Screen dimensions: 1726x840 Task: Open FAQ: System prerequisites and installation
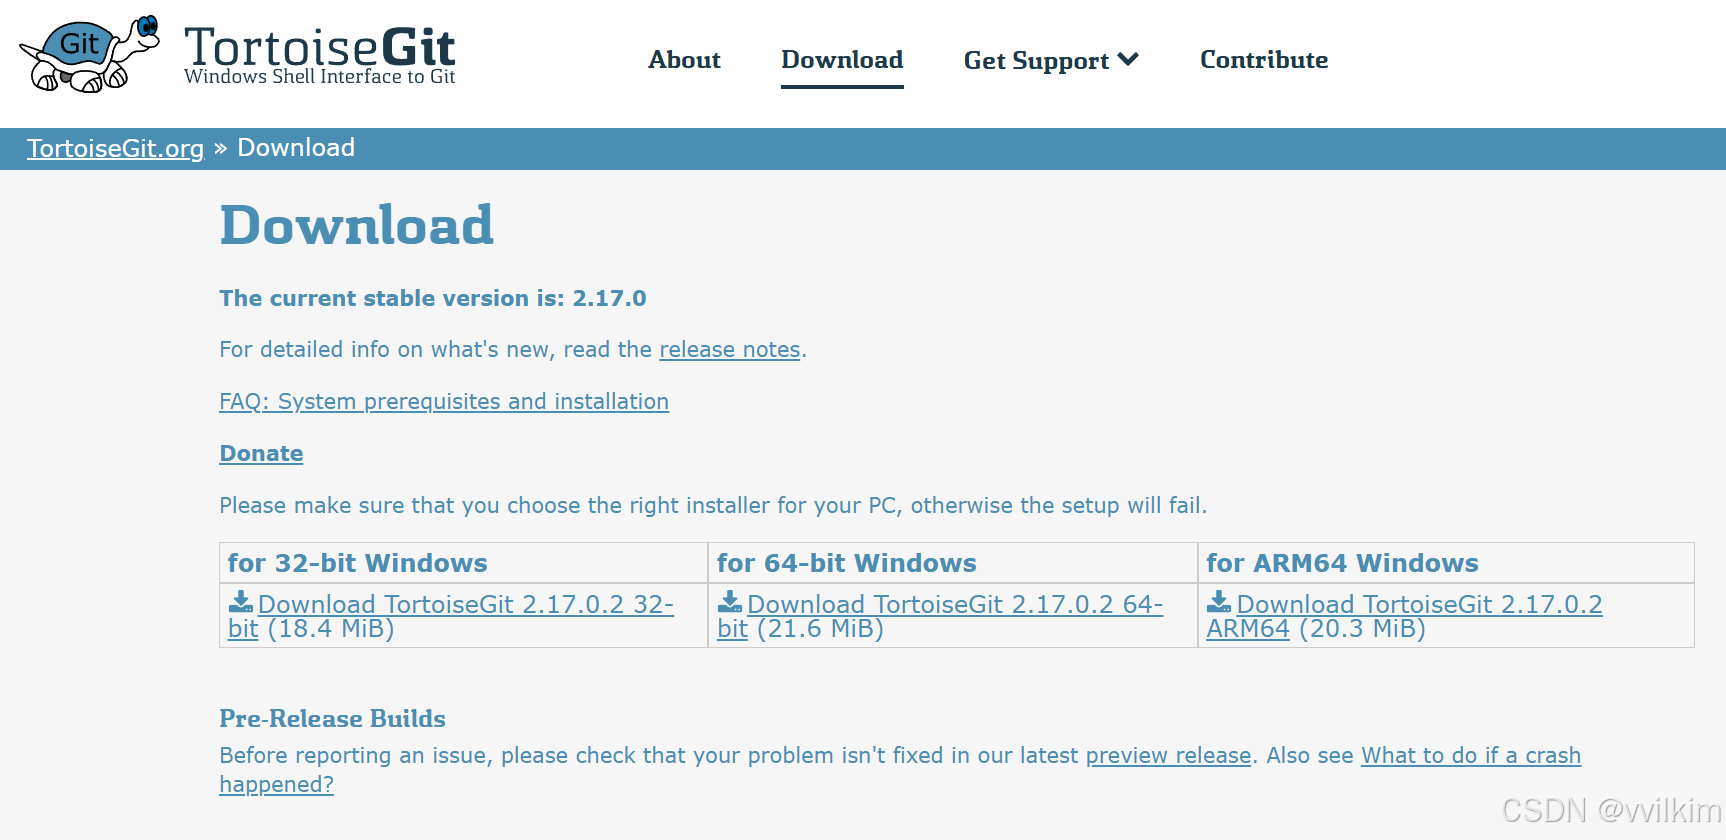pyautogui.click(x=444, y=402)
